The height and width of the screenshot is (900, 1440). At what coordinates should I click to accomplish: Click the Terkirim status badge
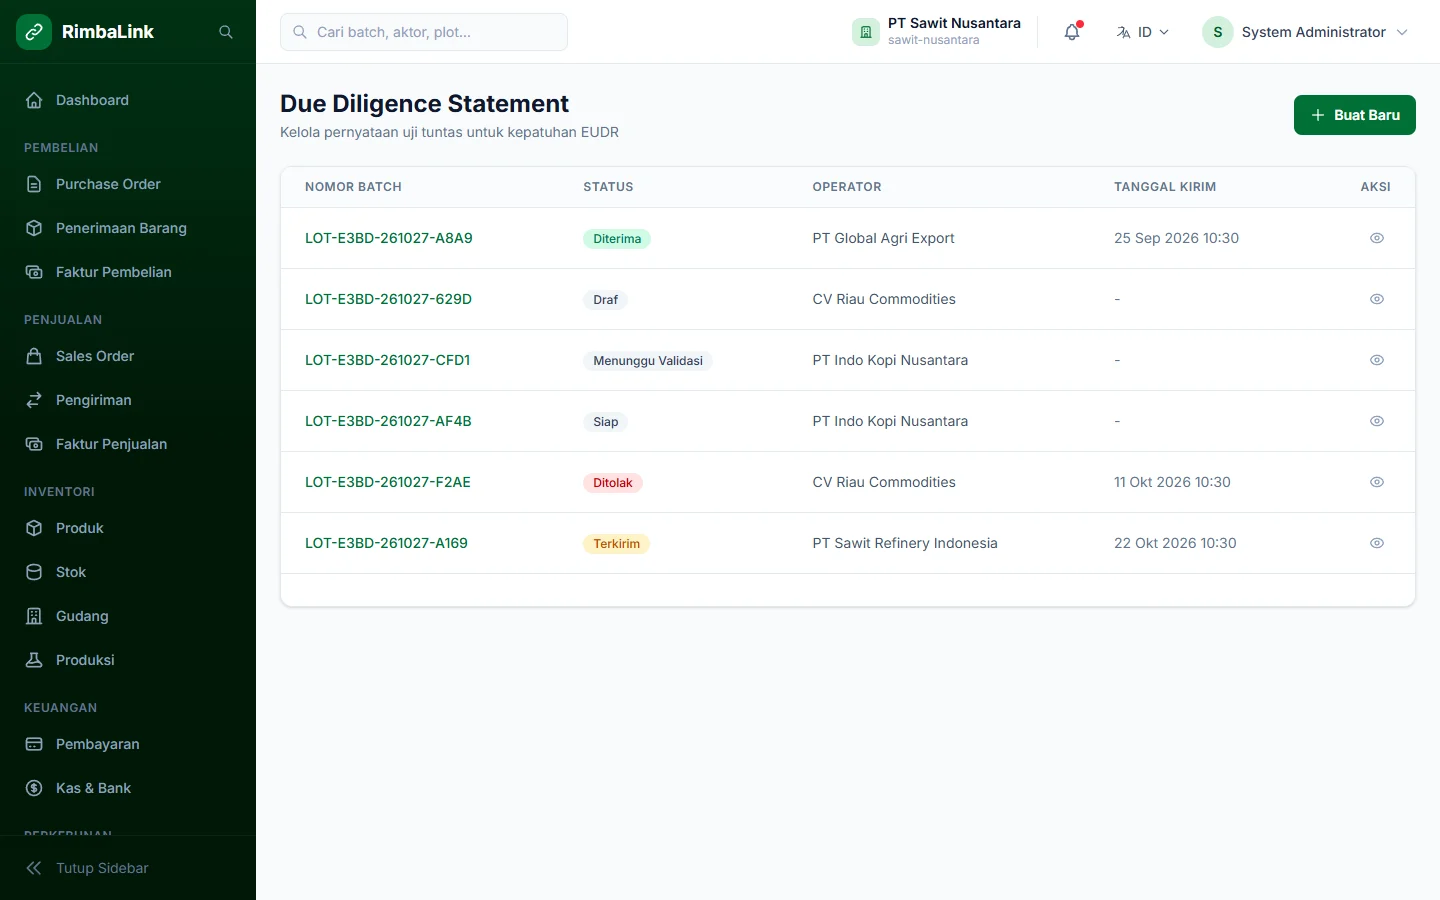click(x=616, y=544)
